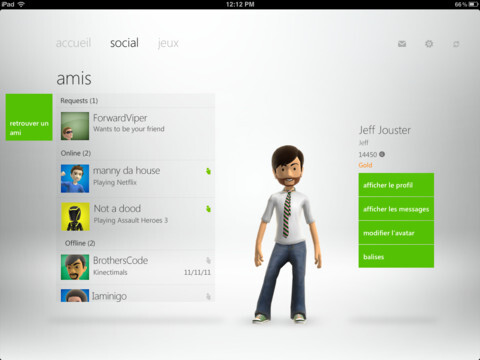Click 'Playing Assault Heroes 3' text
This screenshot has height=360, width=480.
click(131, 220)
